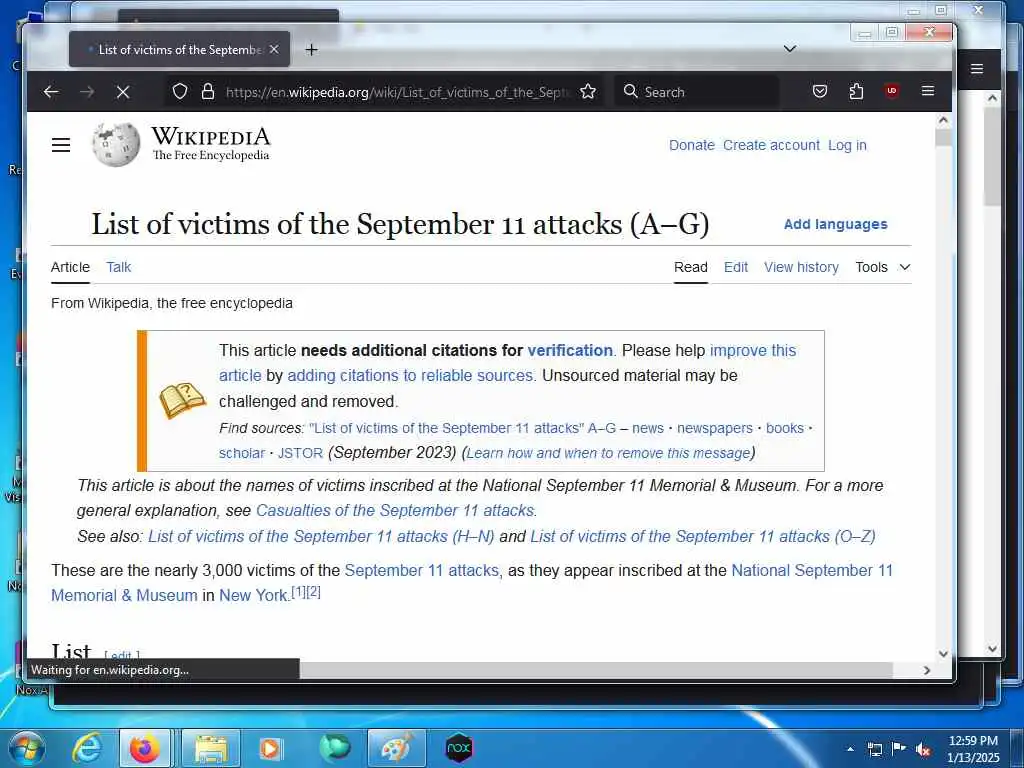The image size is (1024, 768).
Task: Open List of victims (H–N) link
Action: 321,536
